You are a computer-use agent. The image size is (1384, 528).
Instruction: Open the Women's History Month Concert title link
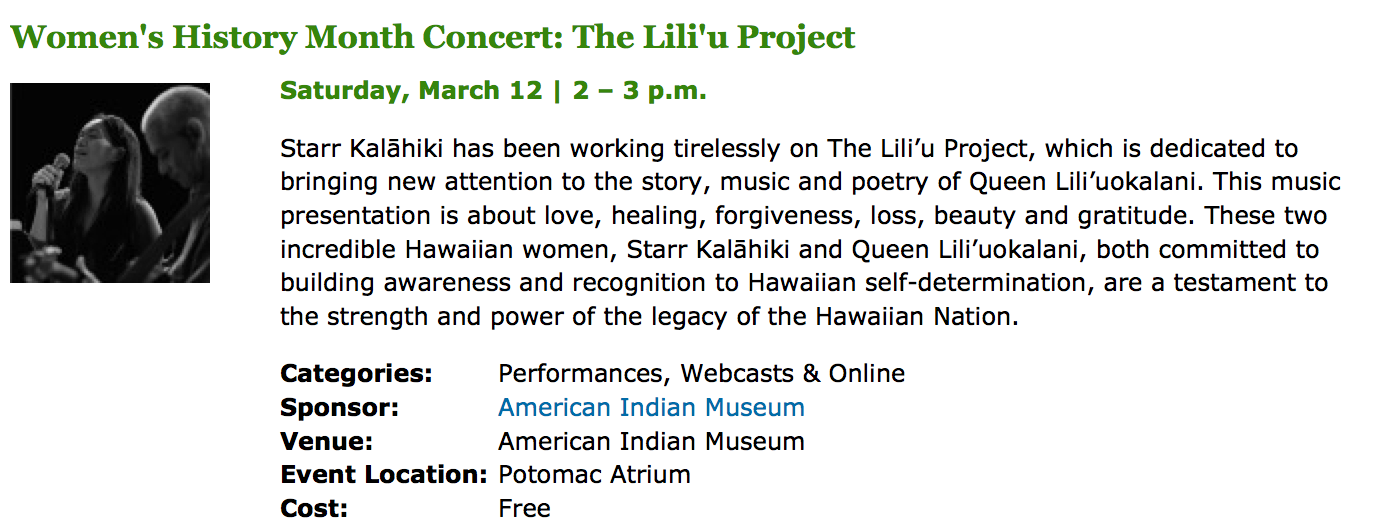[x=432, y=38]
